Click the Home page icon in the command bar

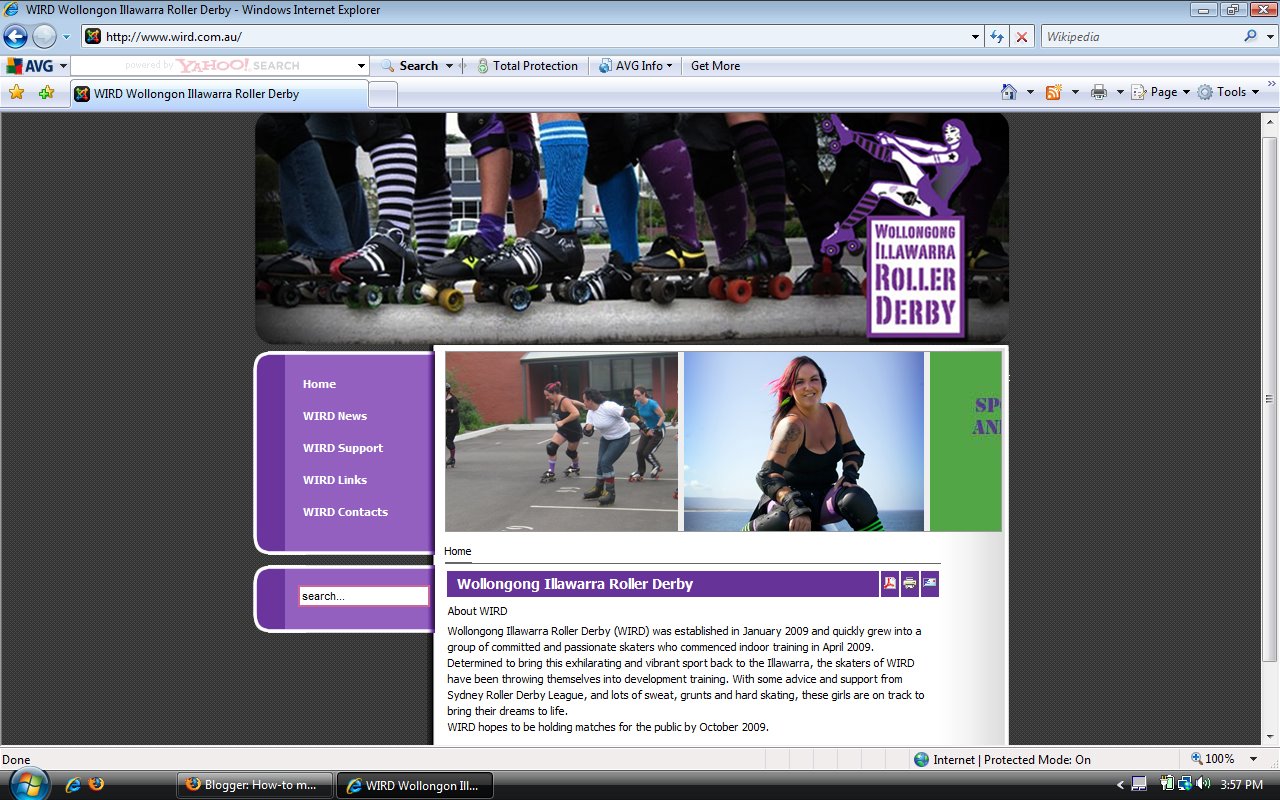tap(1009, 92)
